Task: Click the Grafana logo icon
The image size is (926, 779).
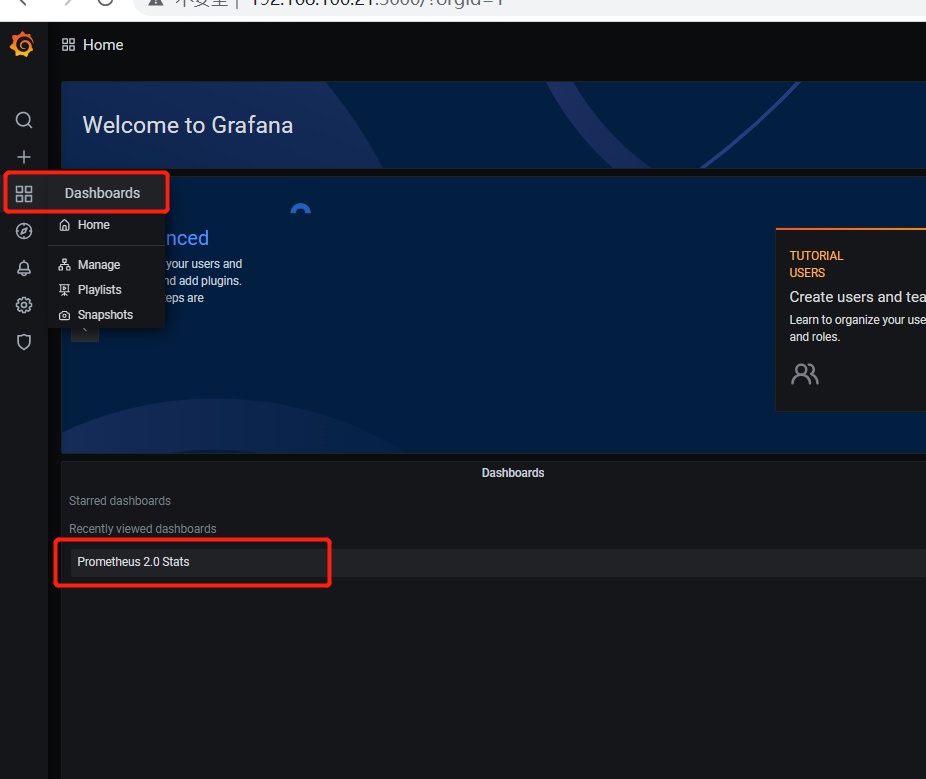Action: [x=22, y=45]
